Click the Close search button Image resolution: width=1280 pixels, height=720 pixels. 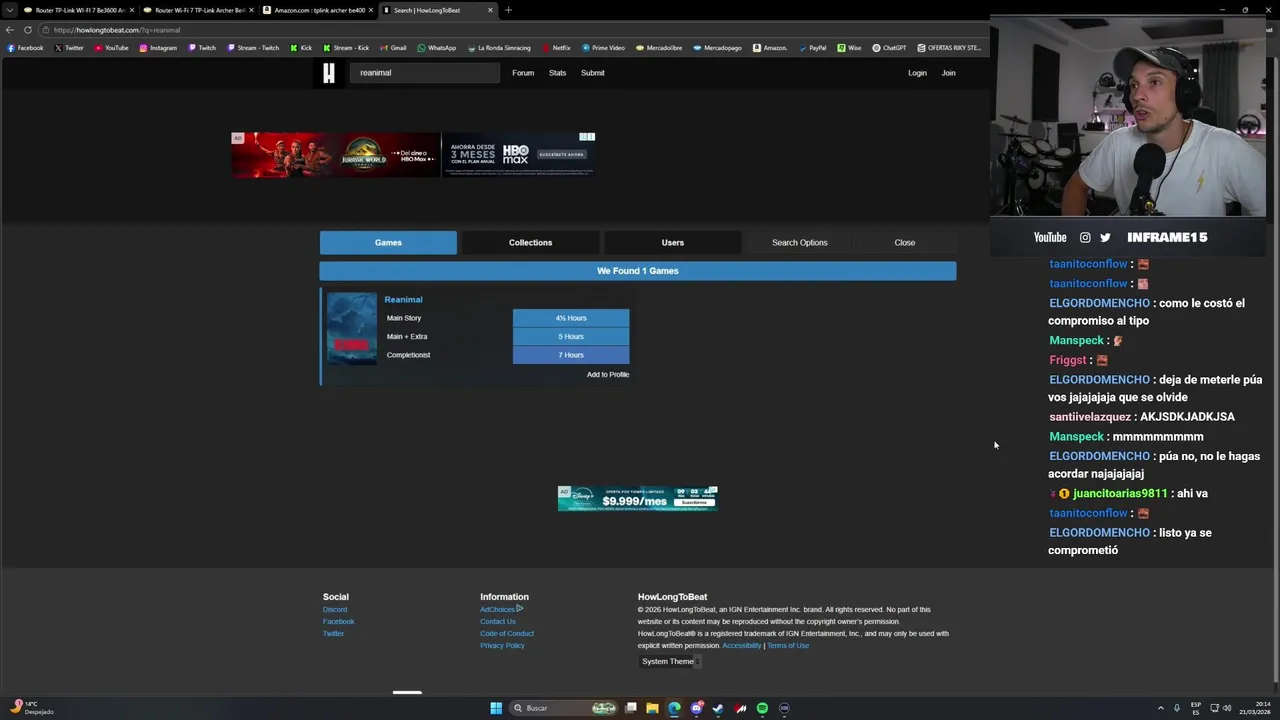pos(905,243)
